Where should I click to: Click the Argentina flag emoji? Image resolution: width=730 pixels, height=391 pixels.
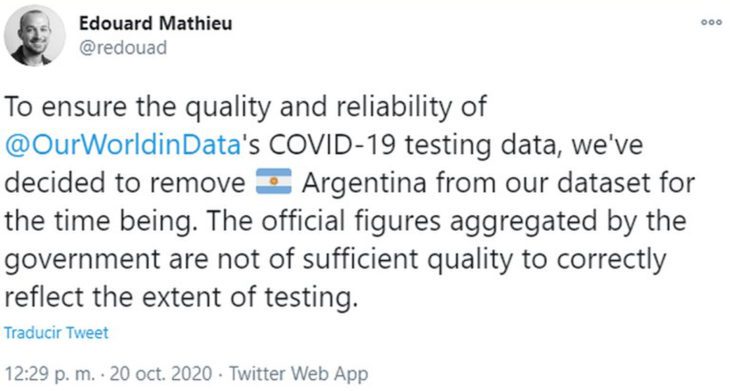coord(274,181)
